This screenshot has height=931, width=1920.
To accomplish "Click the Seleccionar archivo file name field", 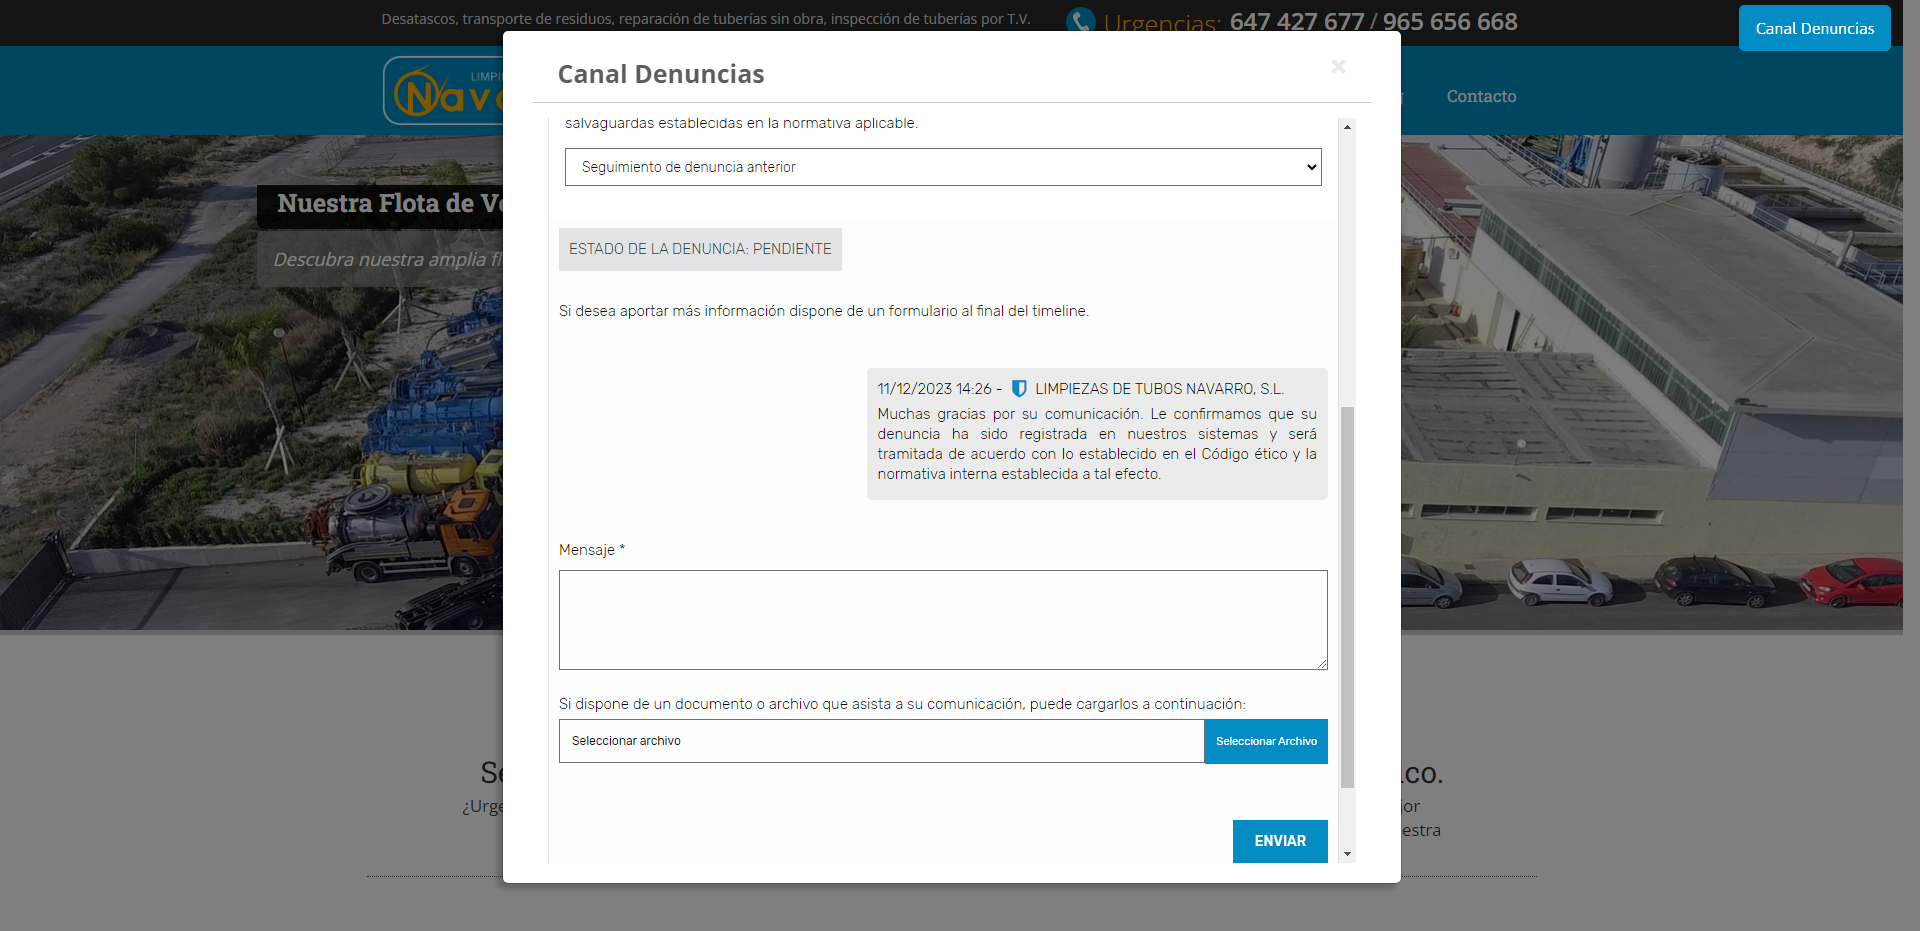I will pyautogui.click(x=881, y=741).
